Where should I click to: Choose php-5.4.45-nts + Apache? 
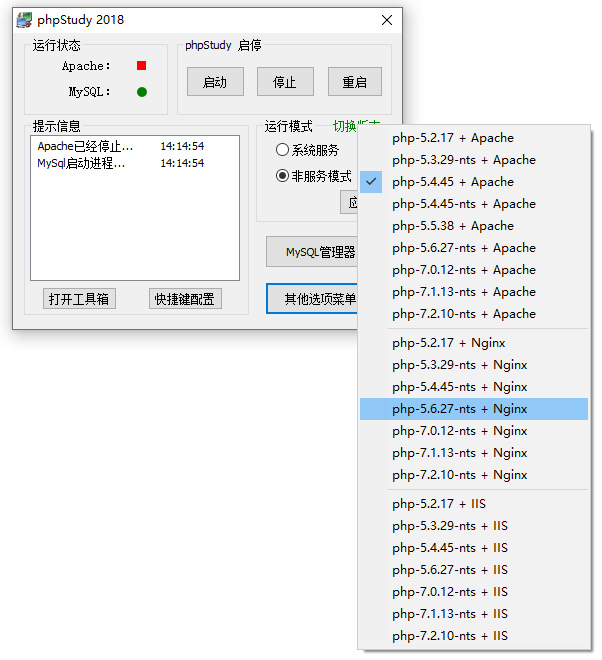[474, 204]
